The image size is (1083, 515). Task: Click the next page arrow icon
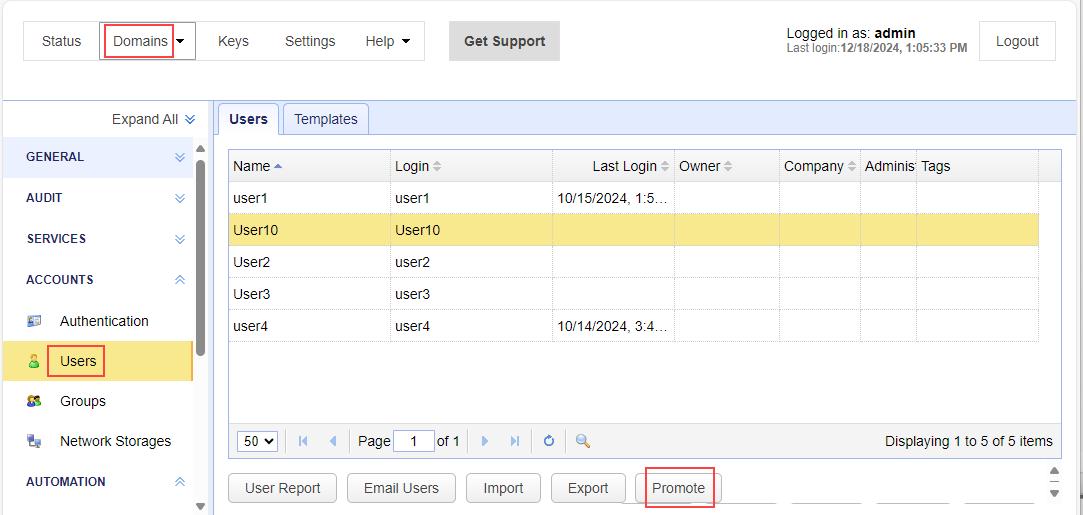coord(485,441)
